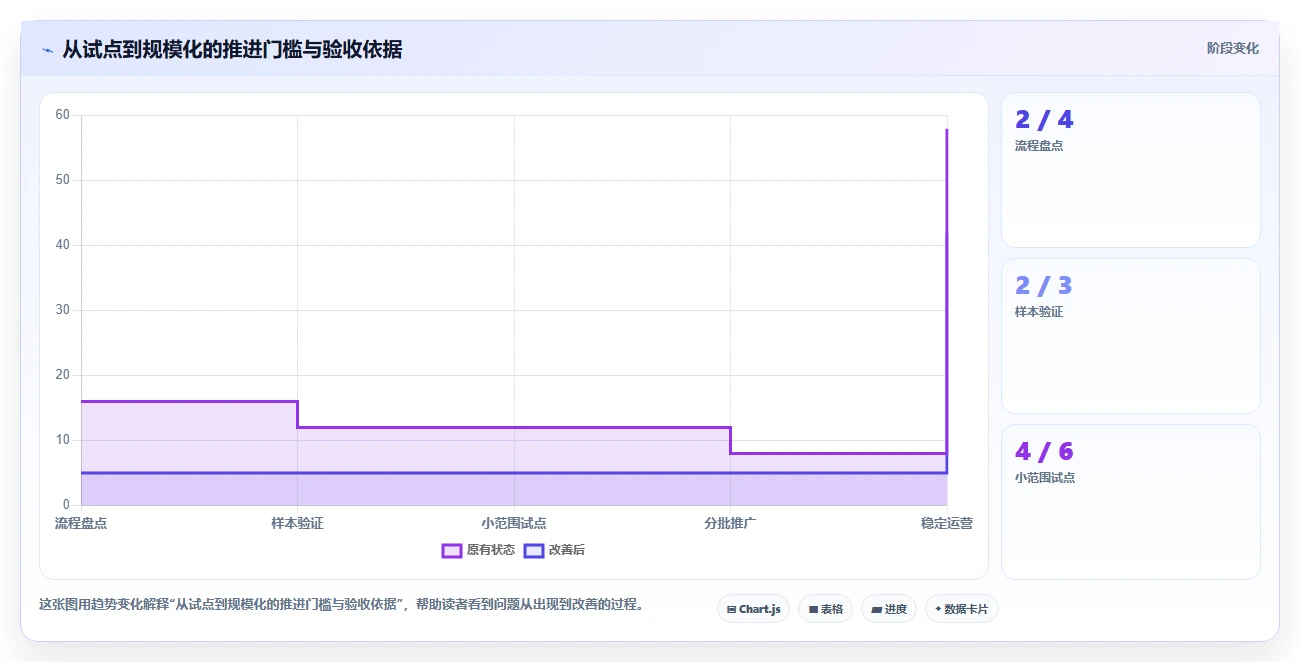The image size is (1300, 662).
Task: Click the chart description sentence below the chart
Action: 341,605
